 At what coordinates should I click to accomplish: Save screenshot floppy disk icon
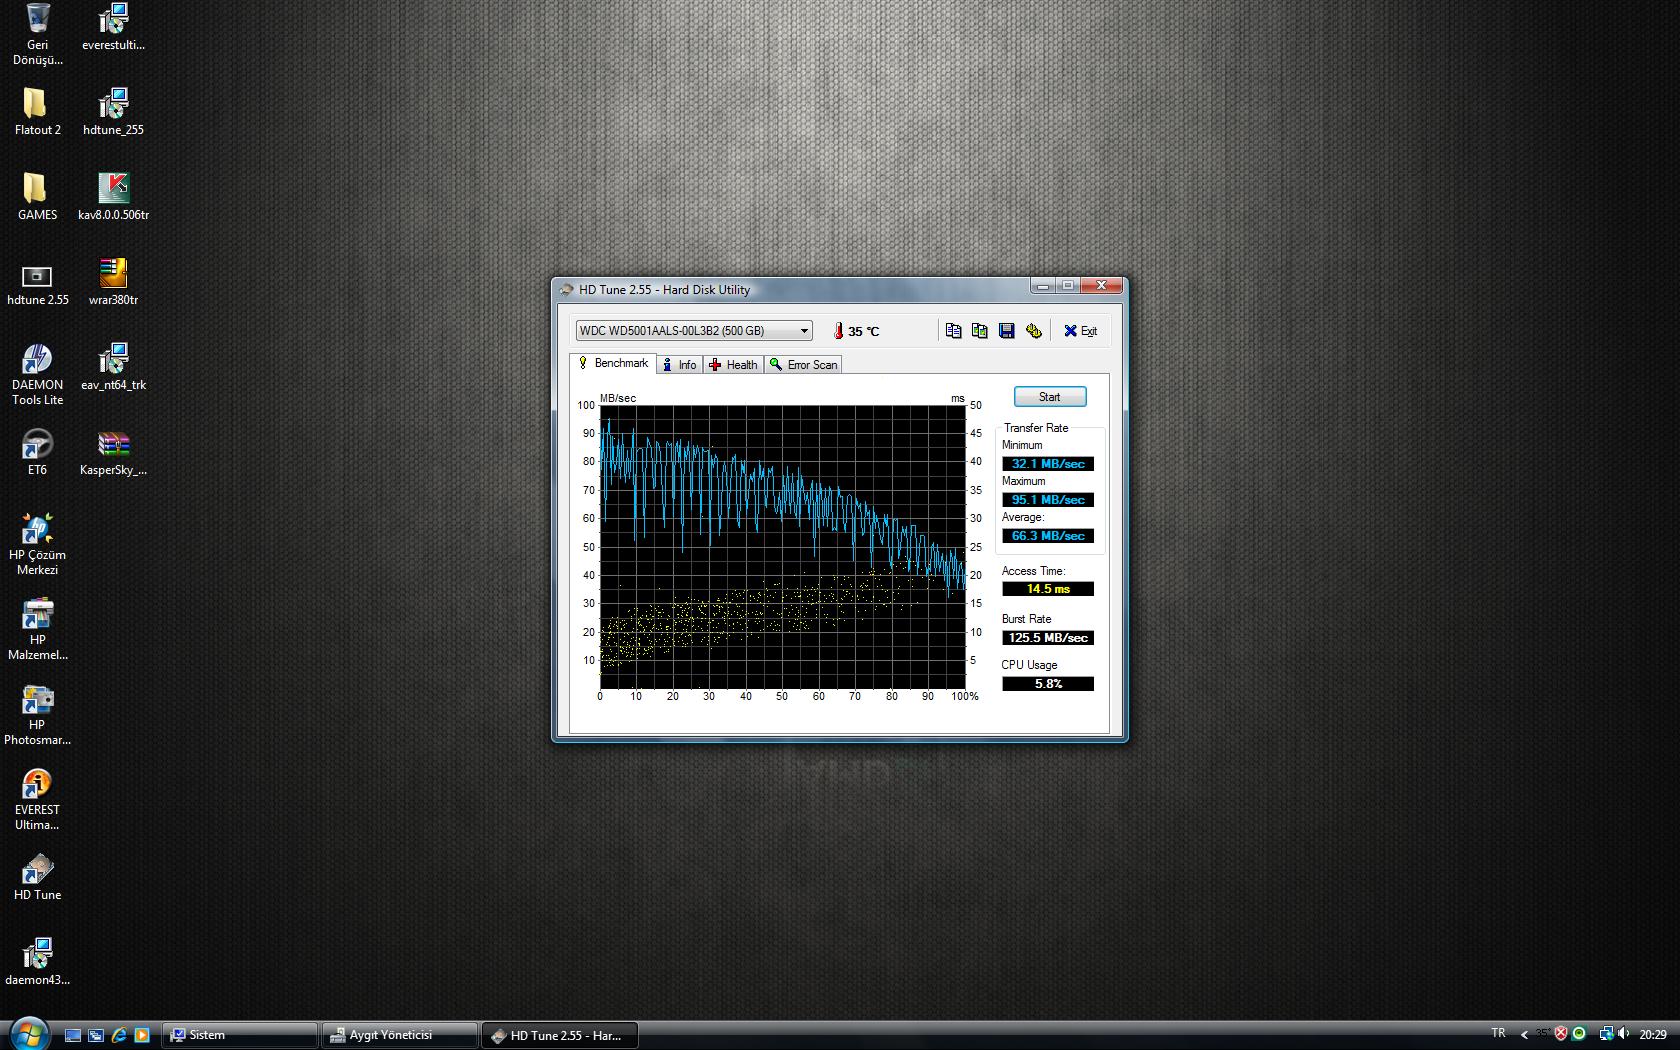click(1007, 331)
